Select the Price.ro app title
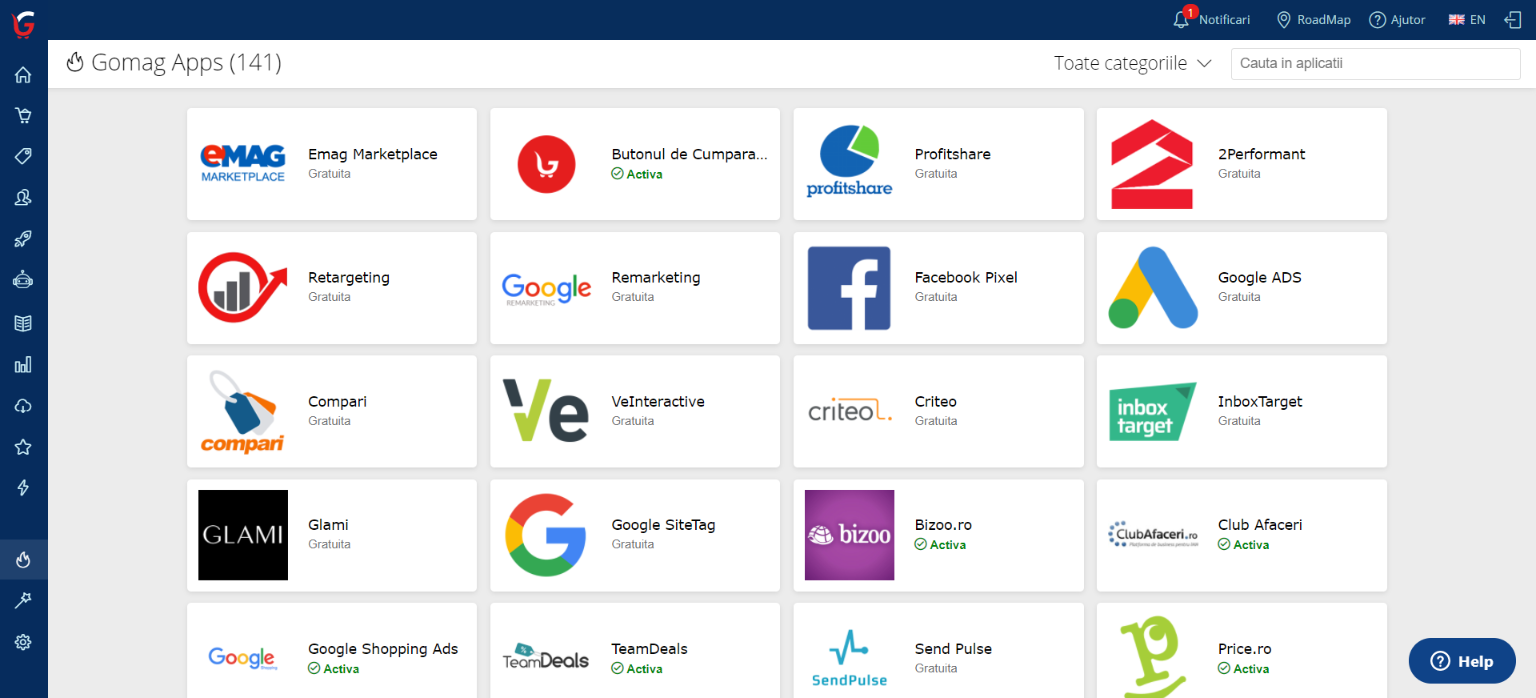Viewport: 1536px width, 698px height. [1245, 648]
